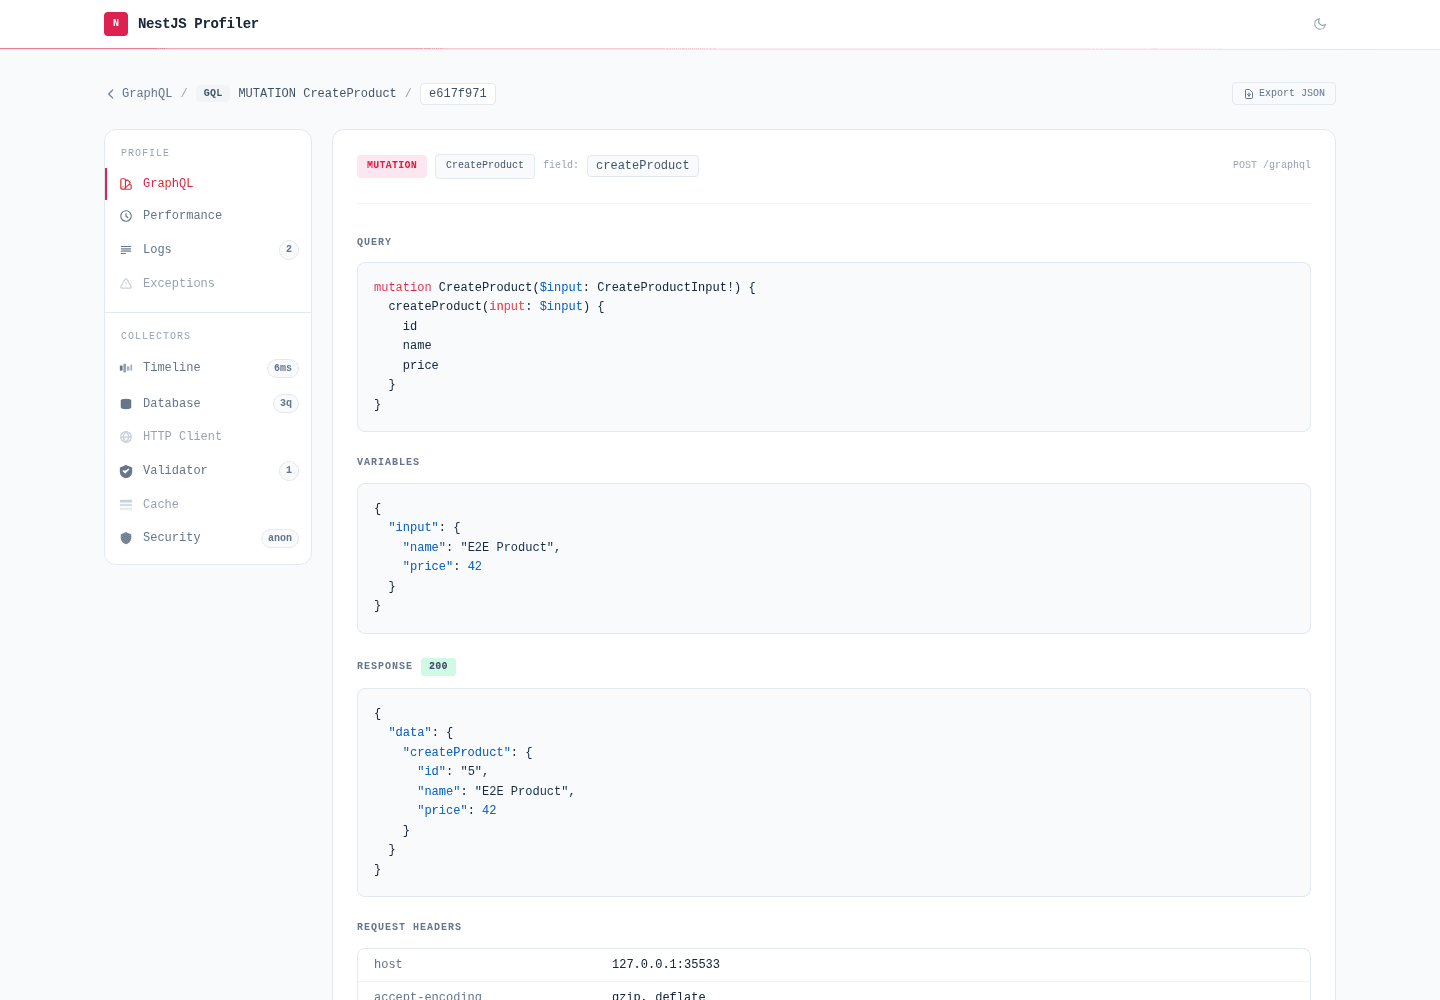
Task: Click the mutation keyword in the query
Action: [403, 288]
